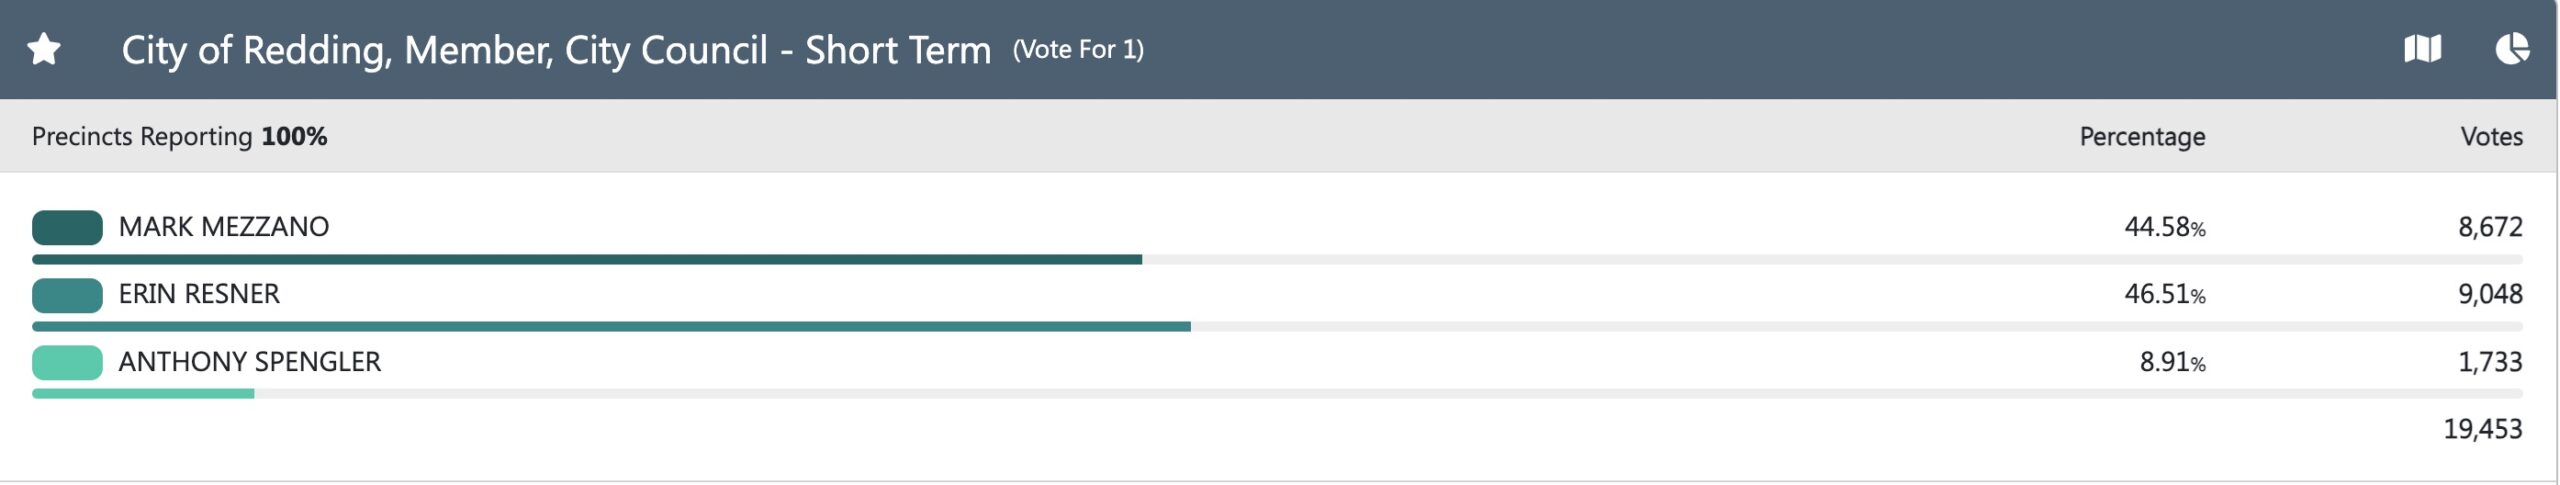Viewport: 2560px width, 485px height.
Task: Click the 19,453 total votes figure
Action: tap(2482, 429)
